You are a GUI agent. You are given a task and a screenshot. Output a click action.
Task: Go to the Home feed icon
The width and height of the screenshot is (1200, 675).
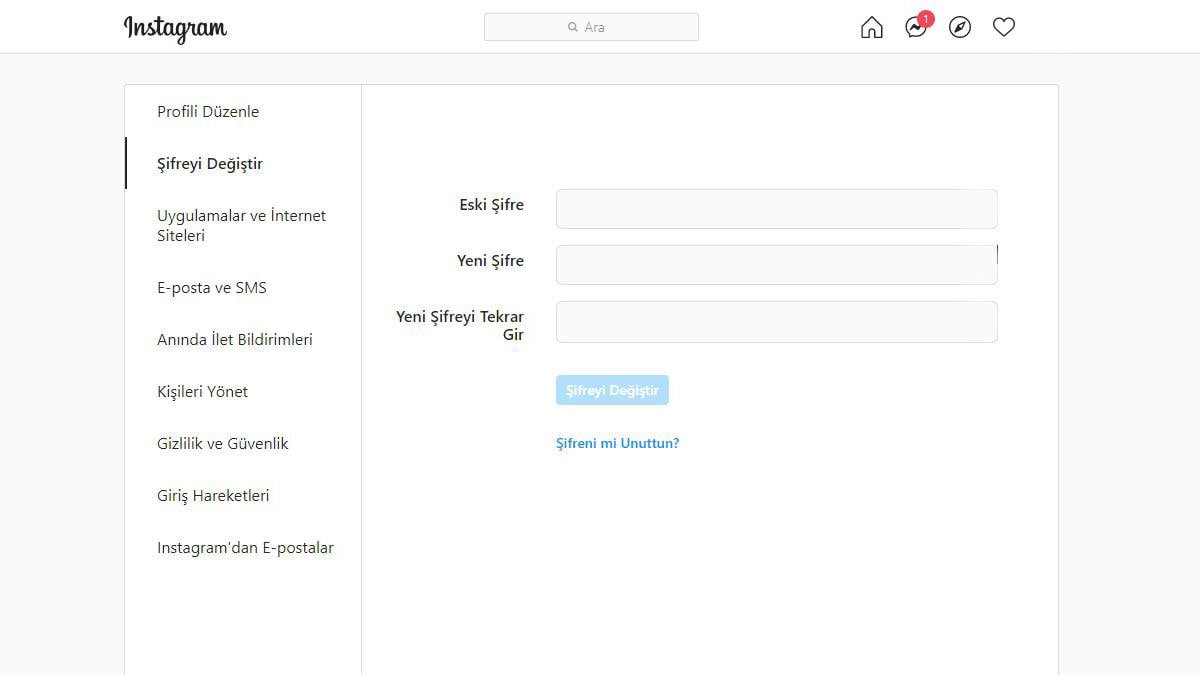[x=872, y=28]
